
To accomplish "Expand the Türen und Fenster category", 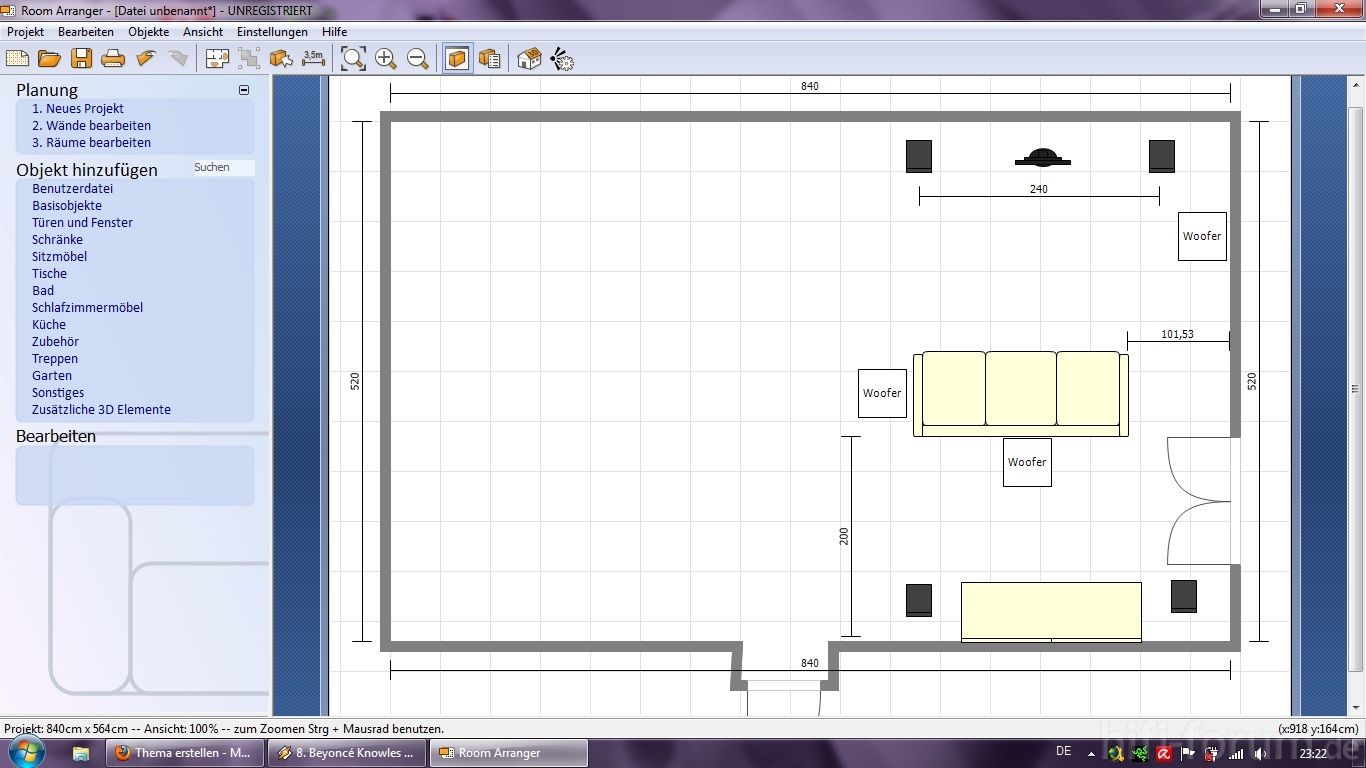I will pos(82,223).
